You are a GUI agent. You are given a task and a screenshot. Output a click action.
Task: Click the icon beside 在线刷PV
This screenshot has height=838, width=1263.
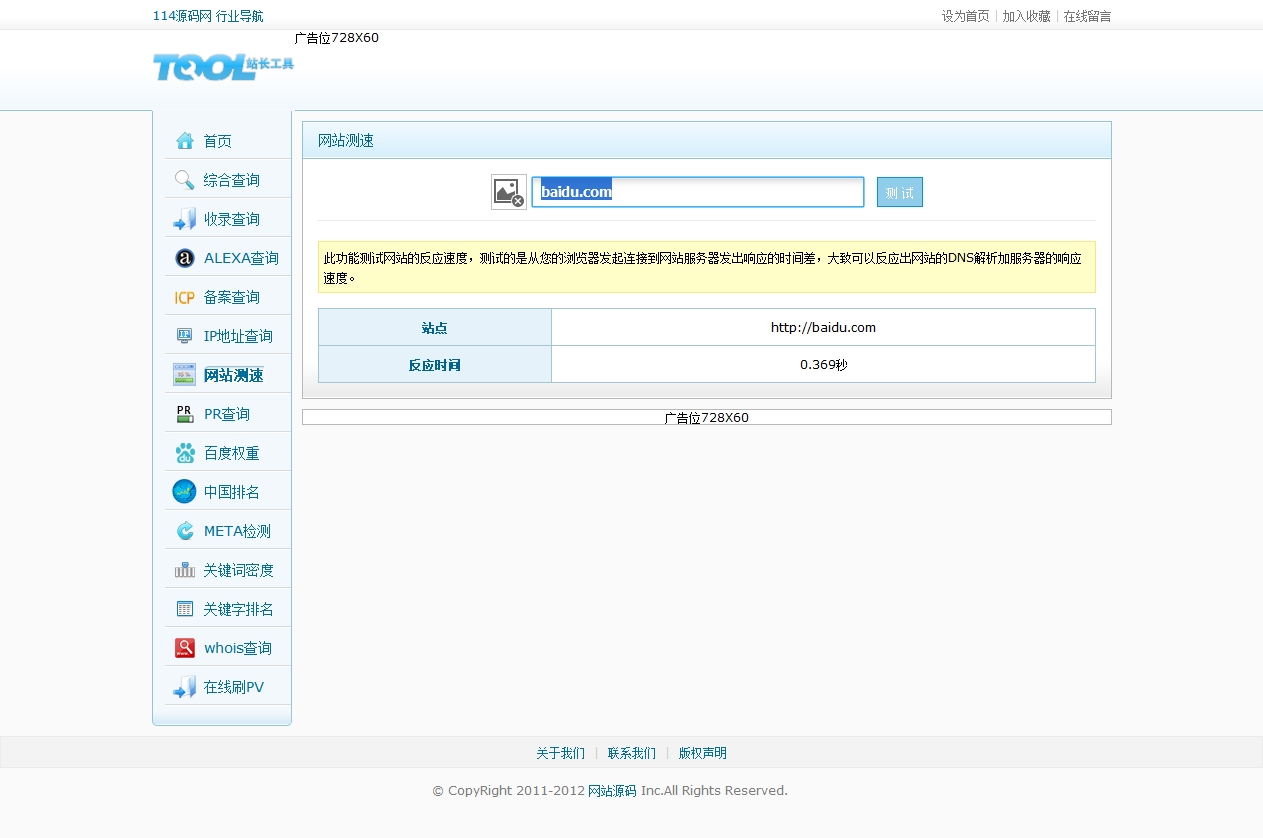(x=185, y=687)
